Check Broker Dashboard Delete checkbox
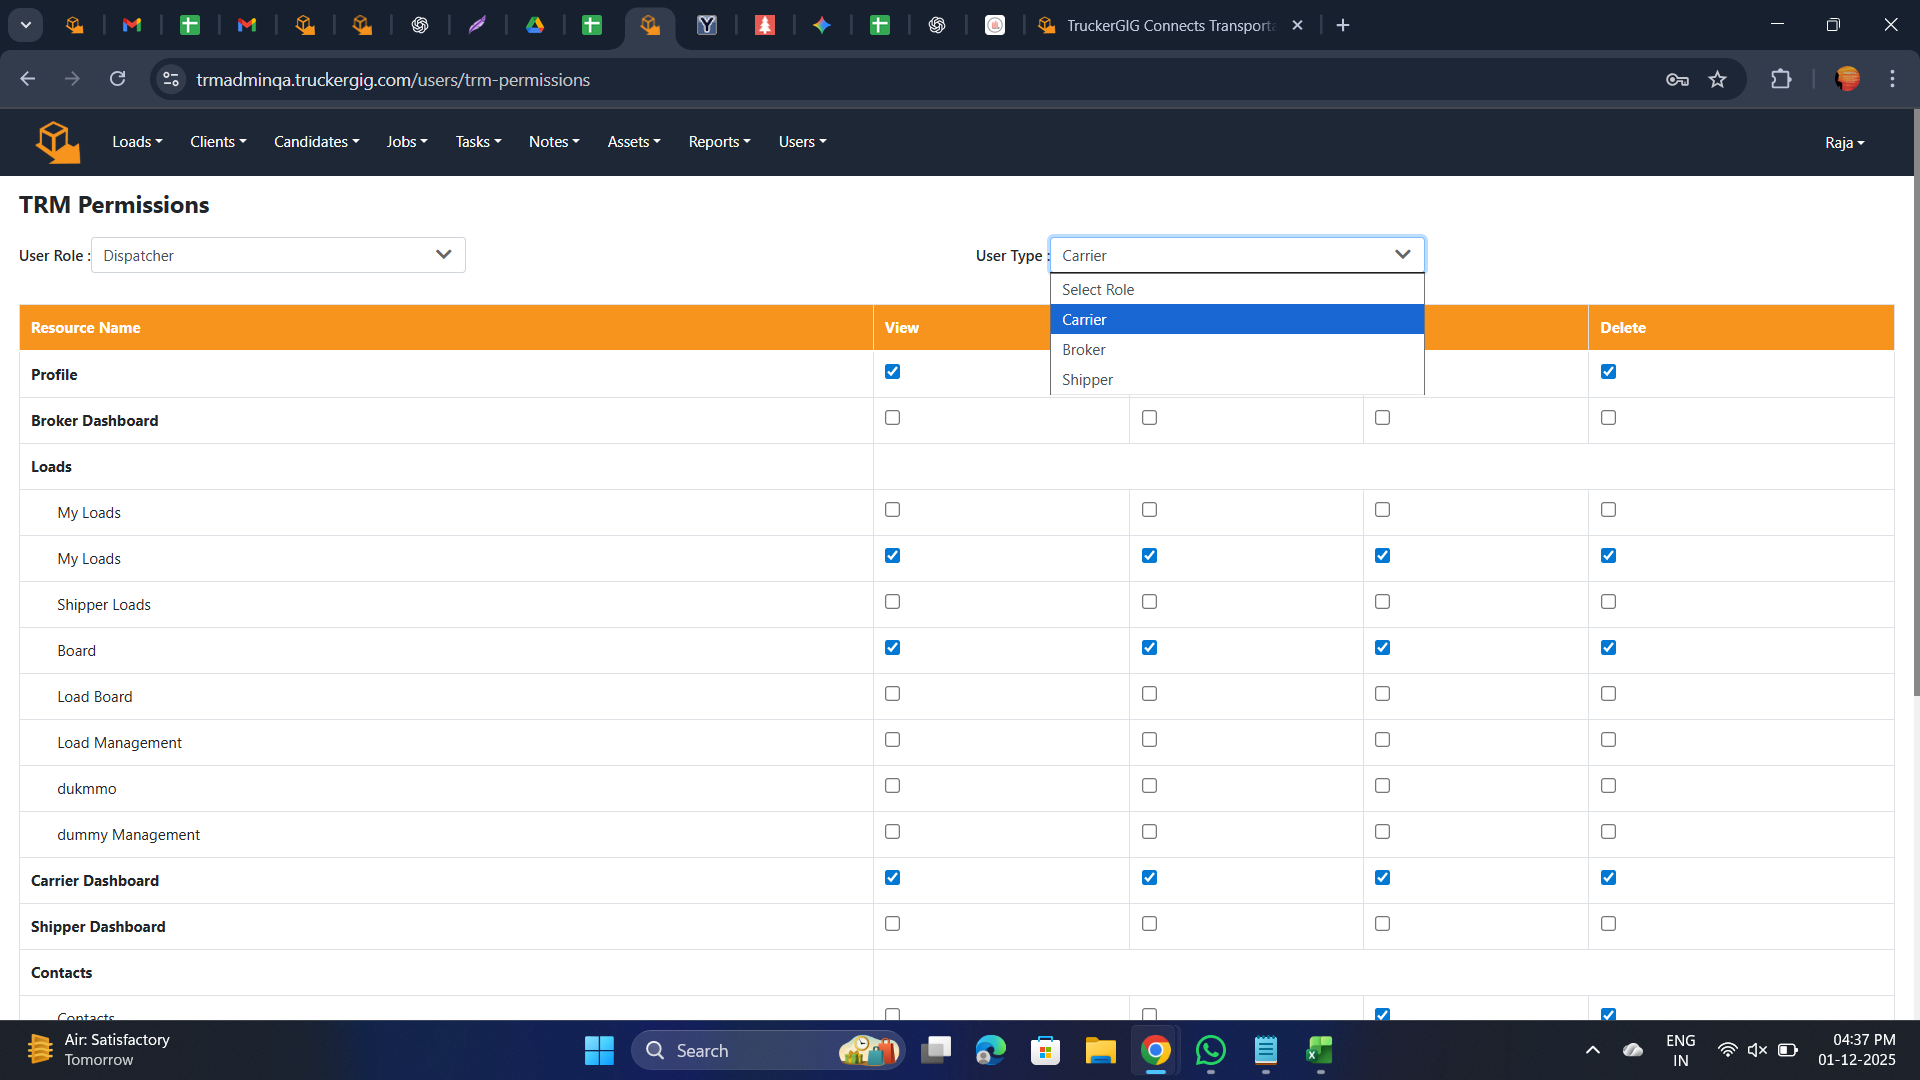The image size is (1920, 1080). tap(1608, 418)
